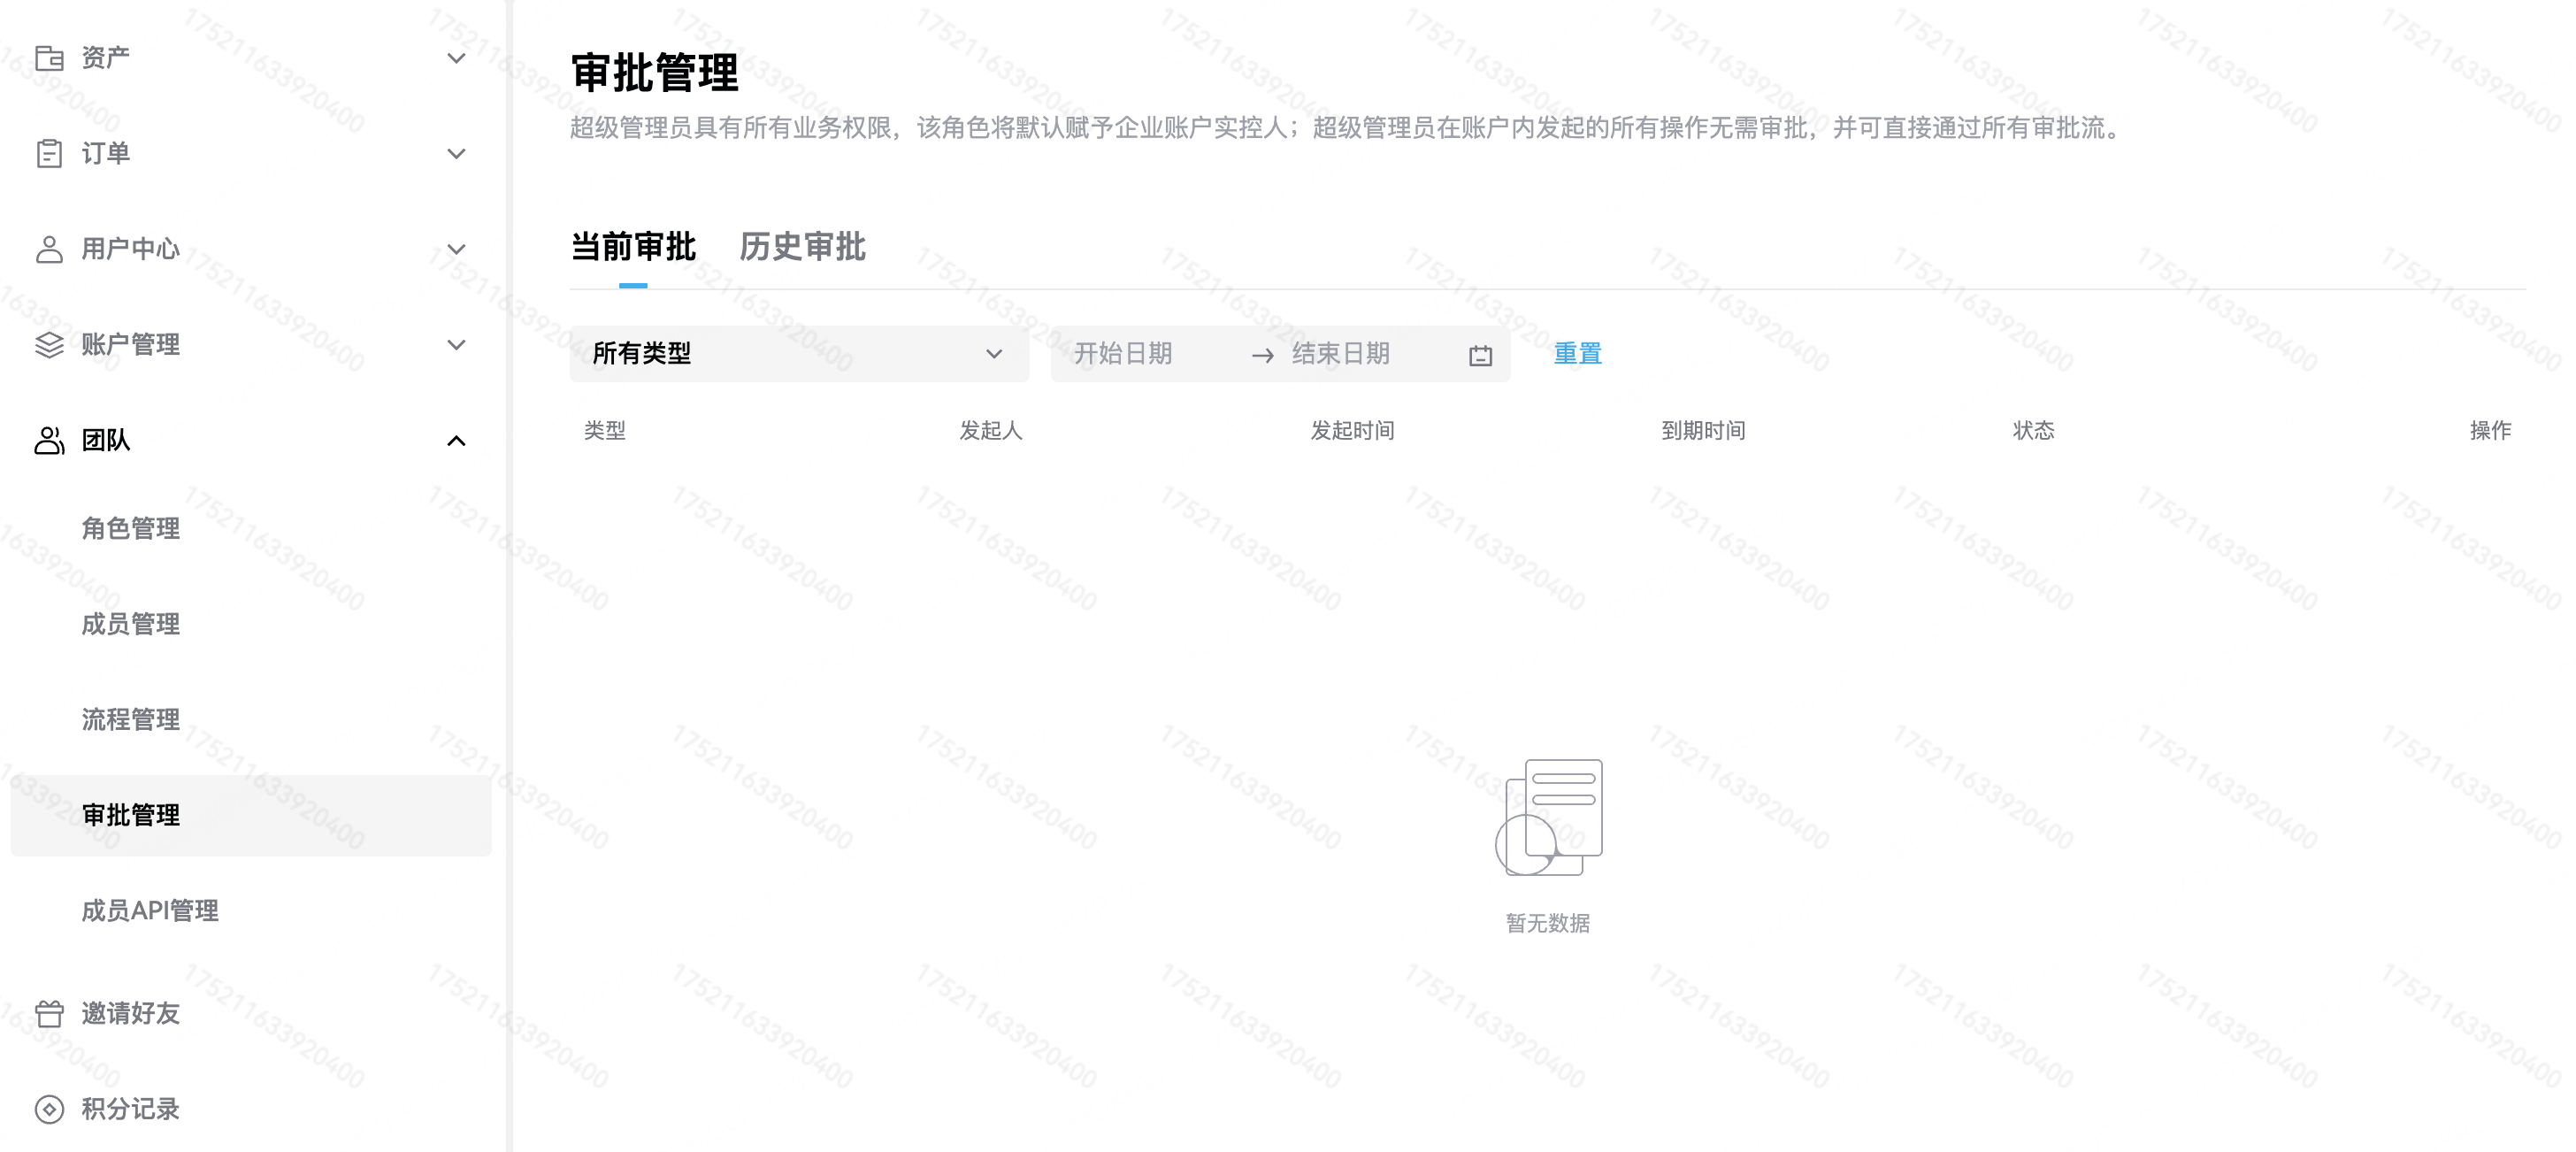Click the 积分记录 diamond icon
The height and width of the screenshot is (1152, 2576).
(49, 1109)
